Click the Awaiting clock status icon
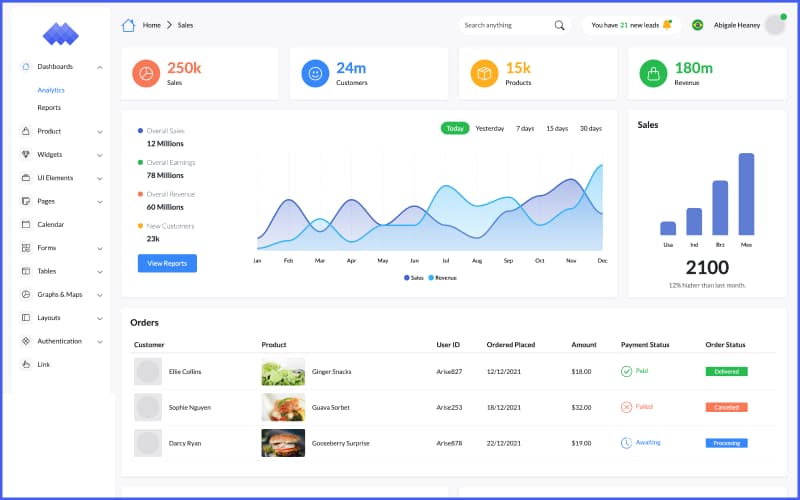This screenshot has height=500, width=800. pyautogui.click(x=627, y=443)
